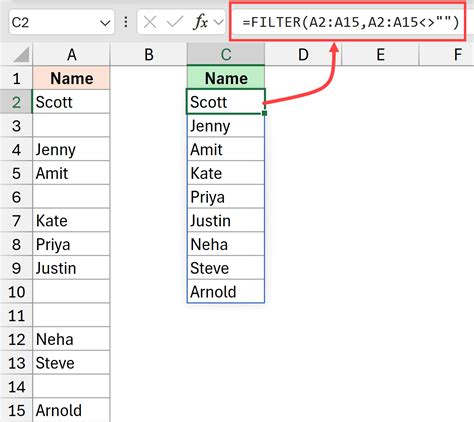474x422 pixels.
Task: Select cell C2 containing Scott
Action: click(226, 102)
